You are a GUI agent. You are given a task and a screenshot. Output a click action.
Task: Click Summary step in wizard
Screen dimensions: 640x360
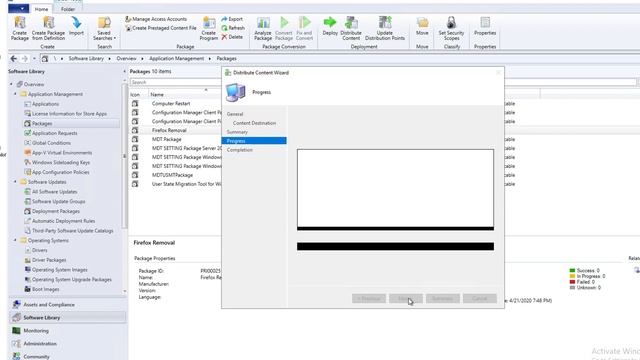pos(237,132)
